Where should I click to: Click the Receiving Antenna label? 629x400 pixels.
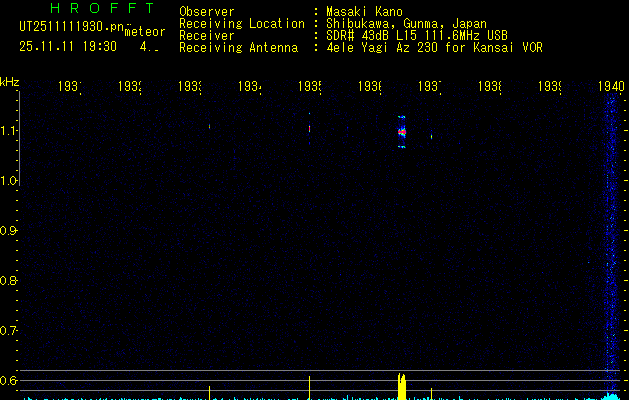[239, 48]
